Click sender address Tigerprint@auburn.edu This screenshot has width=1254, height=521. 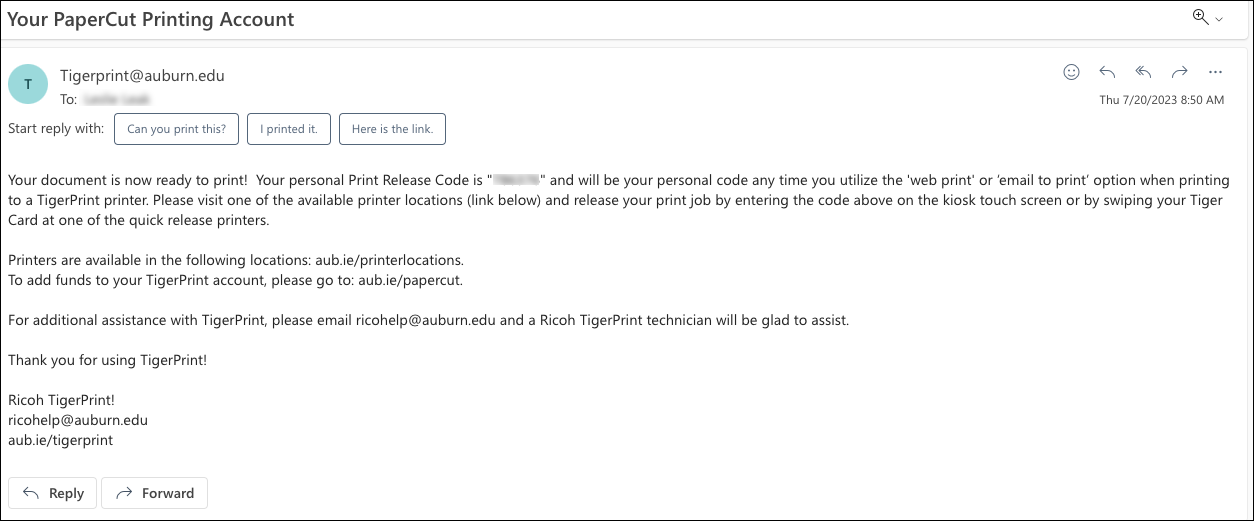(142, 76)
